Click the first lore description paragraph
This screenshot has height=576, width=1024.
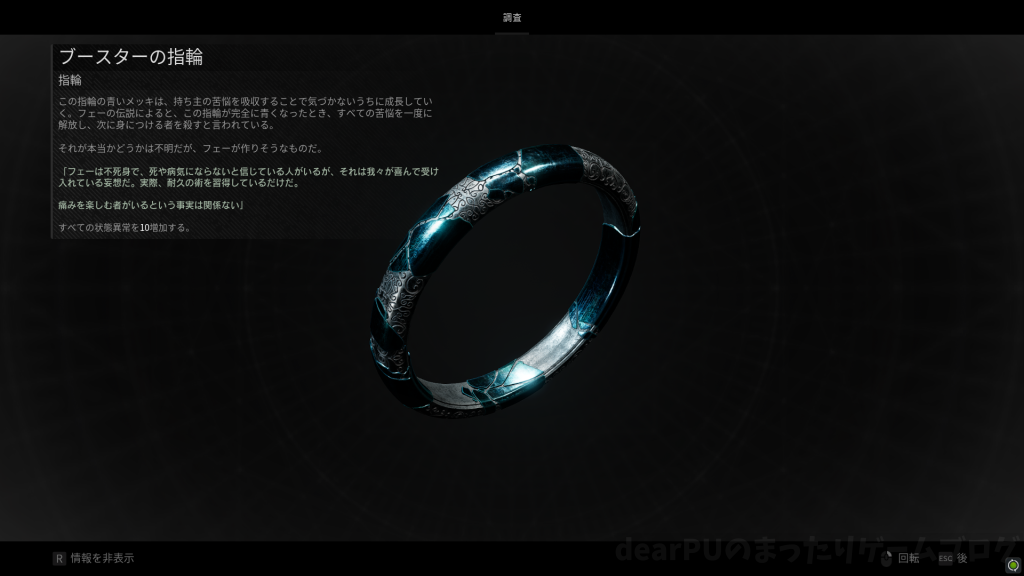pos(245,113)
